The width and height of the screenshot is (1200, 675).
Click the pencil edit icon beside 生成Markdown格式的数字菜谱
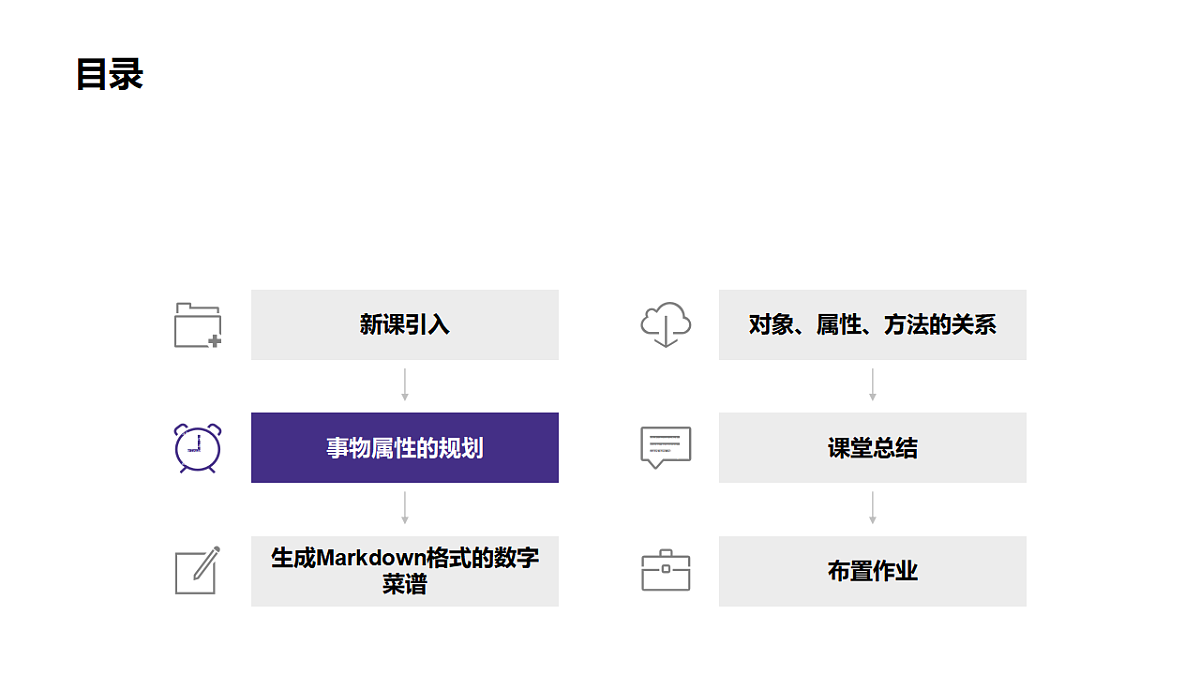point(198,570)
